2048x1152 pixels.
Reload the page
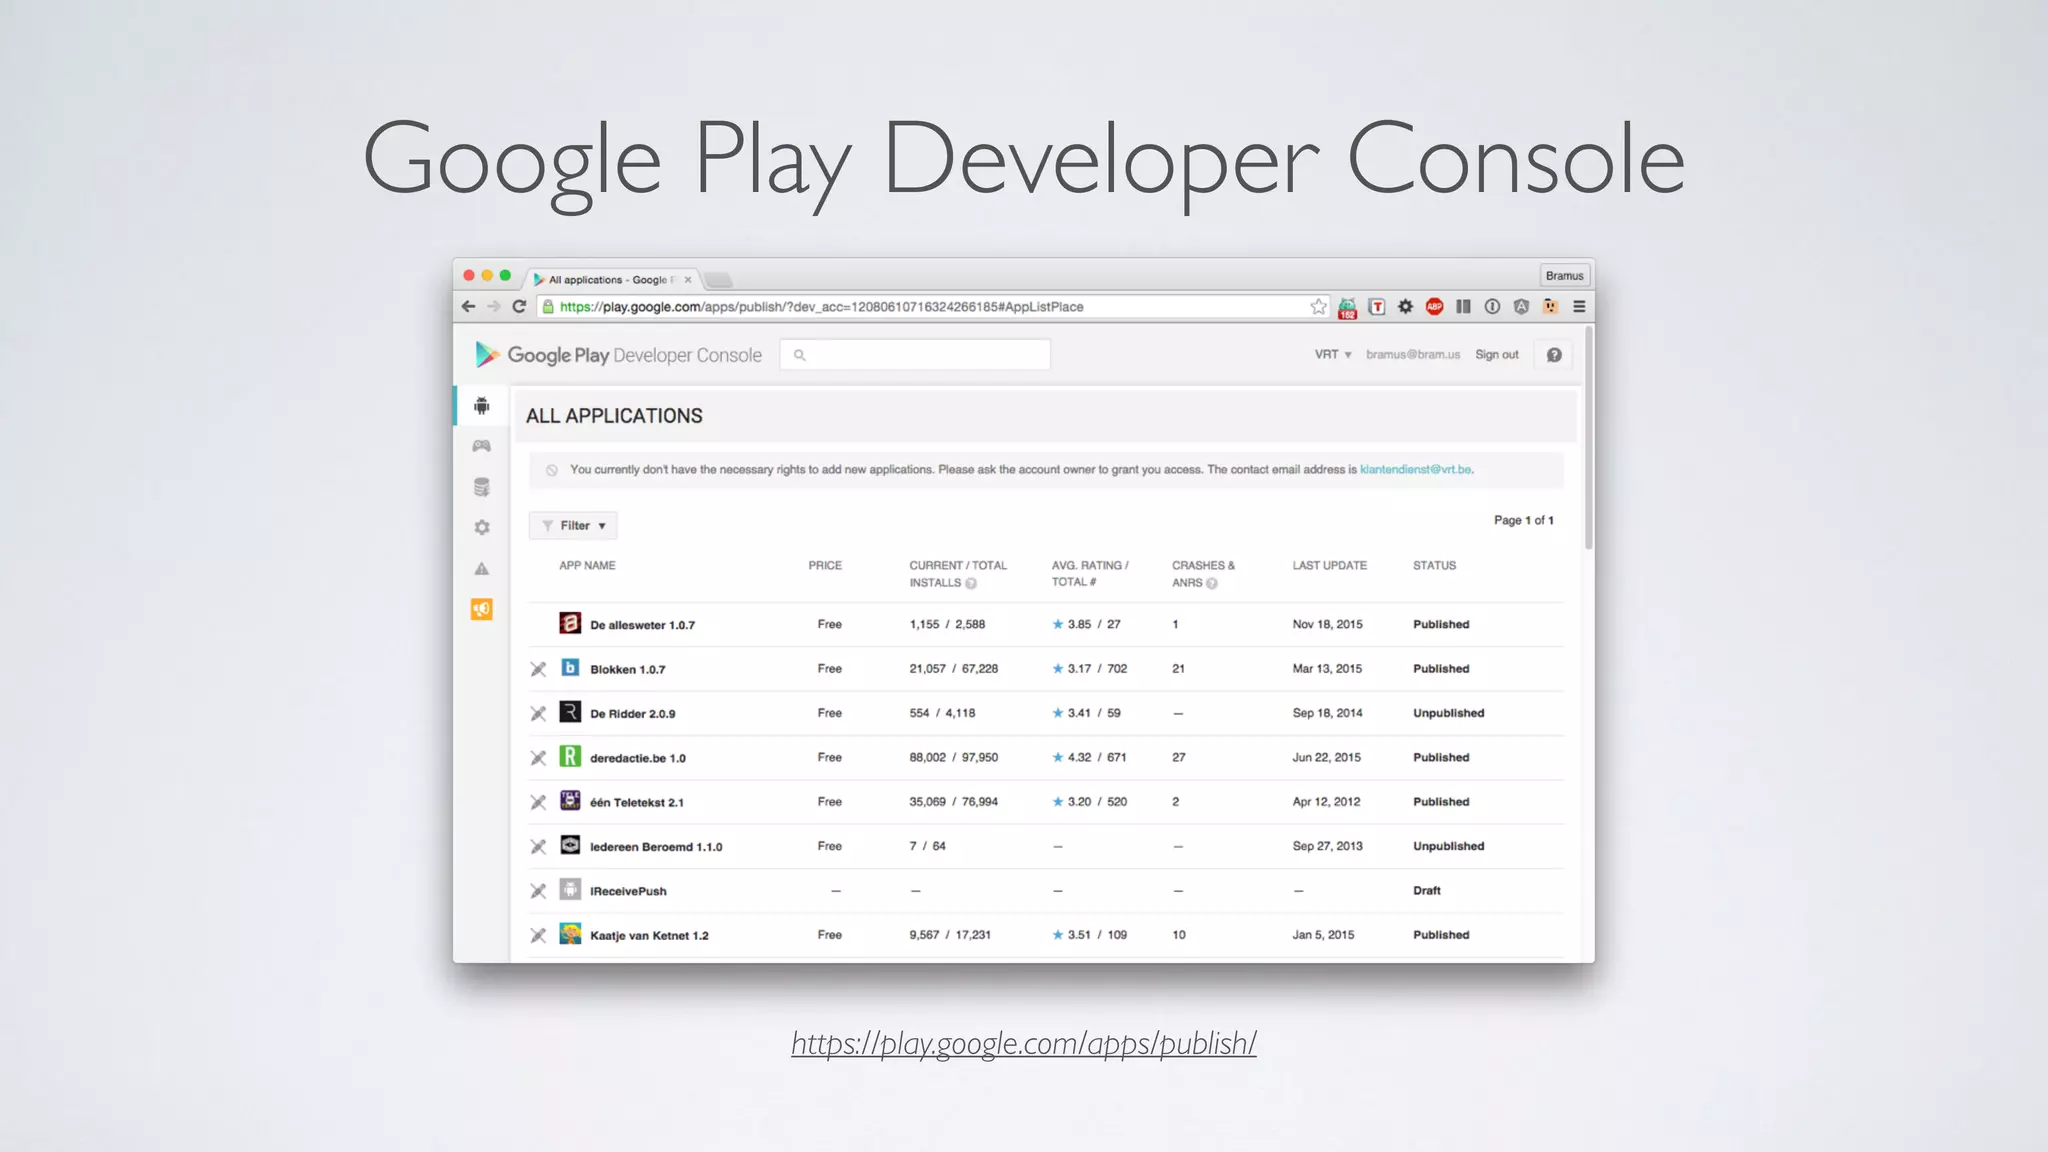519,307
